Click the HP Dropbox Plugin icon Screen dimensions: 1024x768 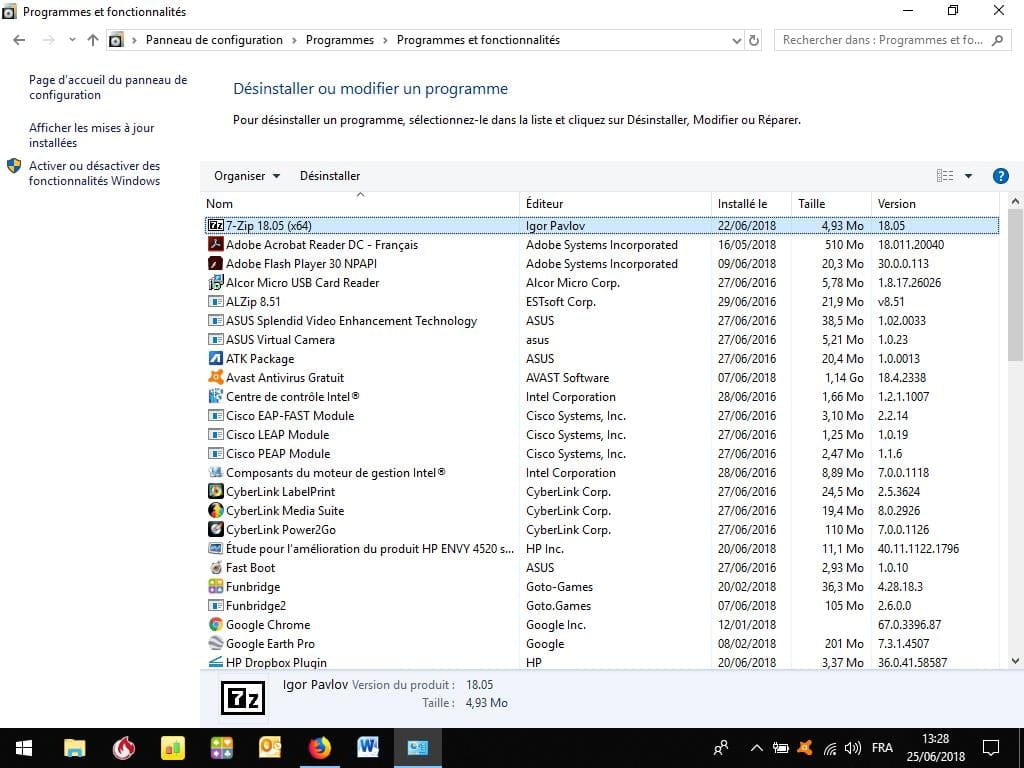[216, 662]
